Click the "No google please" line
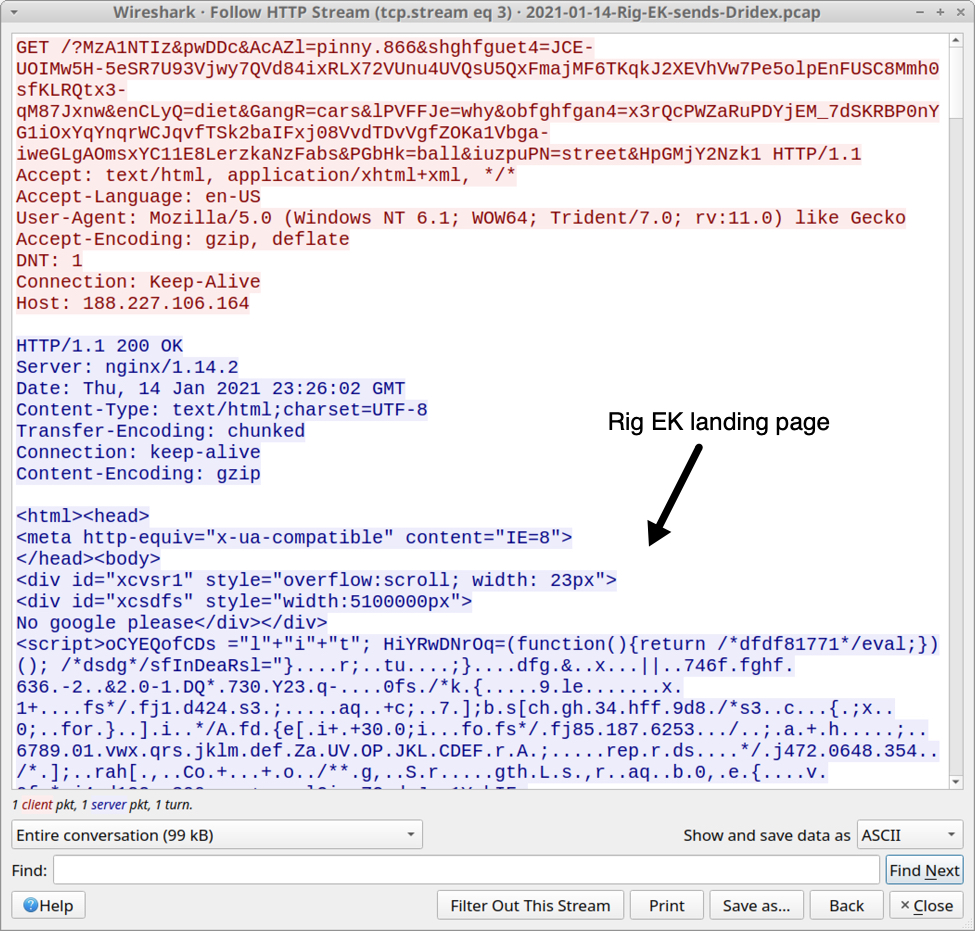This screenshot has height=931, width=975. (172, 623)
